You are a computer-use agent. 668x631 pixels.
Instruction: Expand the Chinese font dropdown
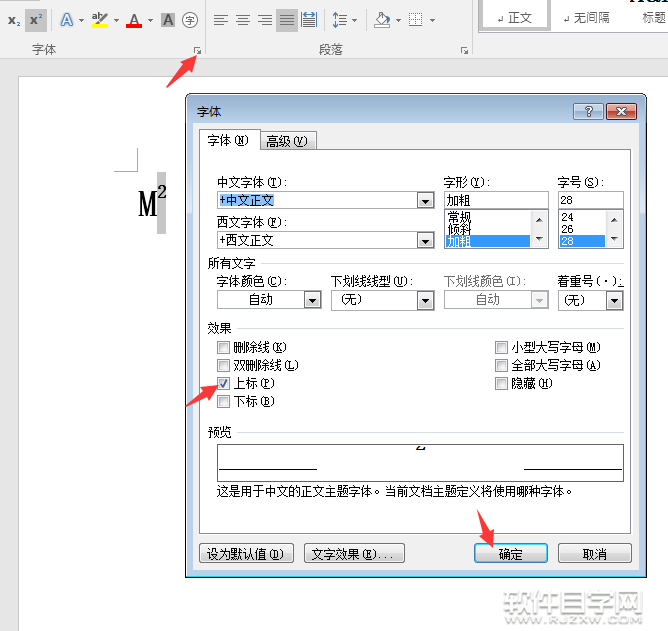[425, 201]
